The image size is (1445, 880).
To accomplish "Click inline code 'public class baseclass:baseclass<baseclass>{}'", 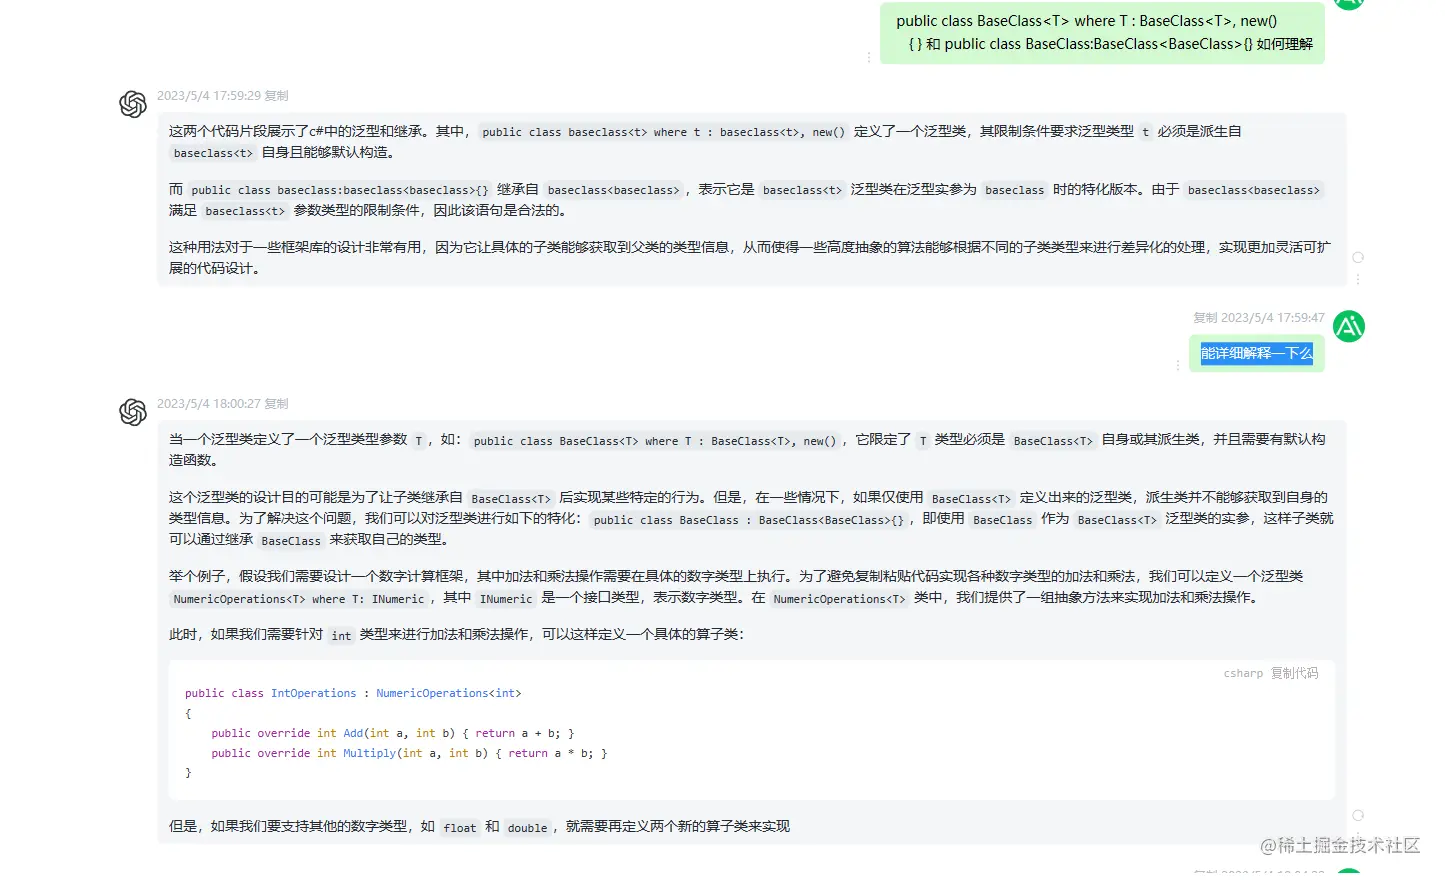I will pos(340,190).
